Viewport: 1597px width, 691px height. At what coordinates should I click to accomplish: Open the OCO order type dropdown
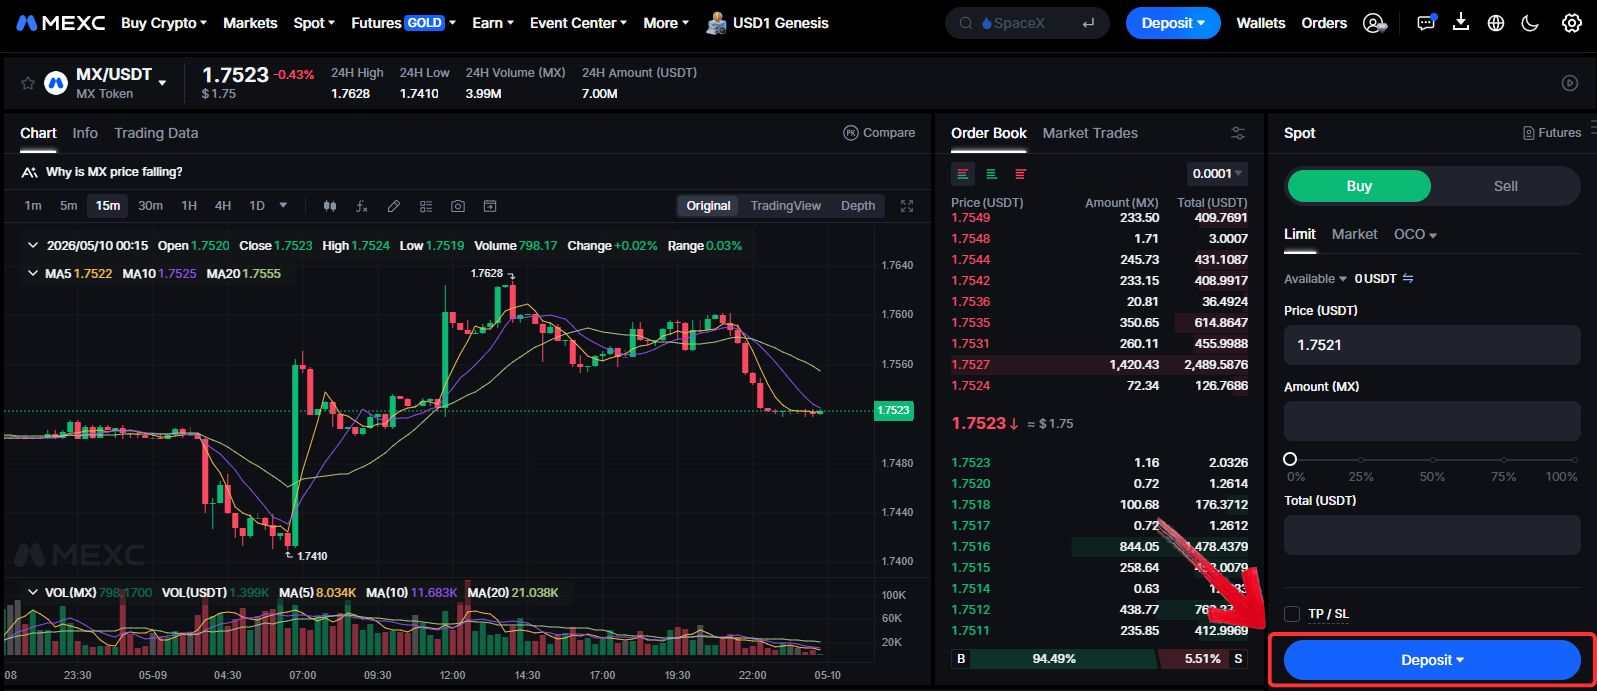point(1415,234)
